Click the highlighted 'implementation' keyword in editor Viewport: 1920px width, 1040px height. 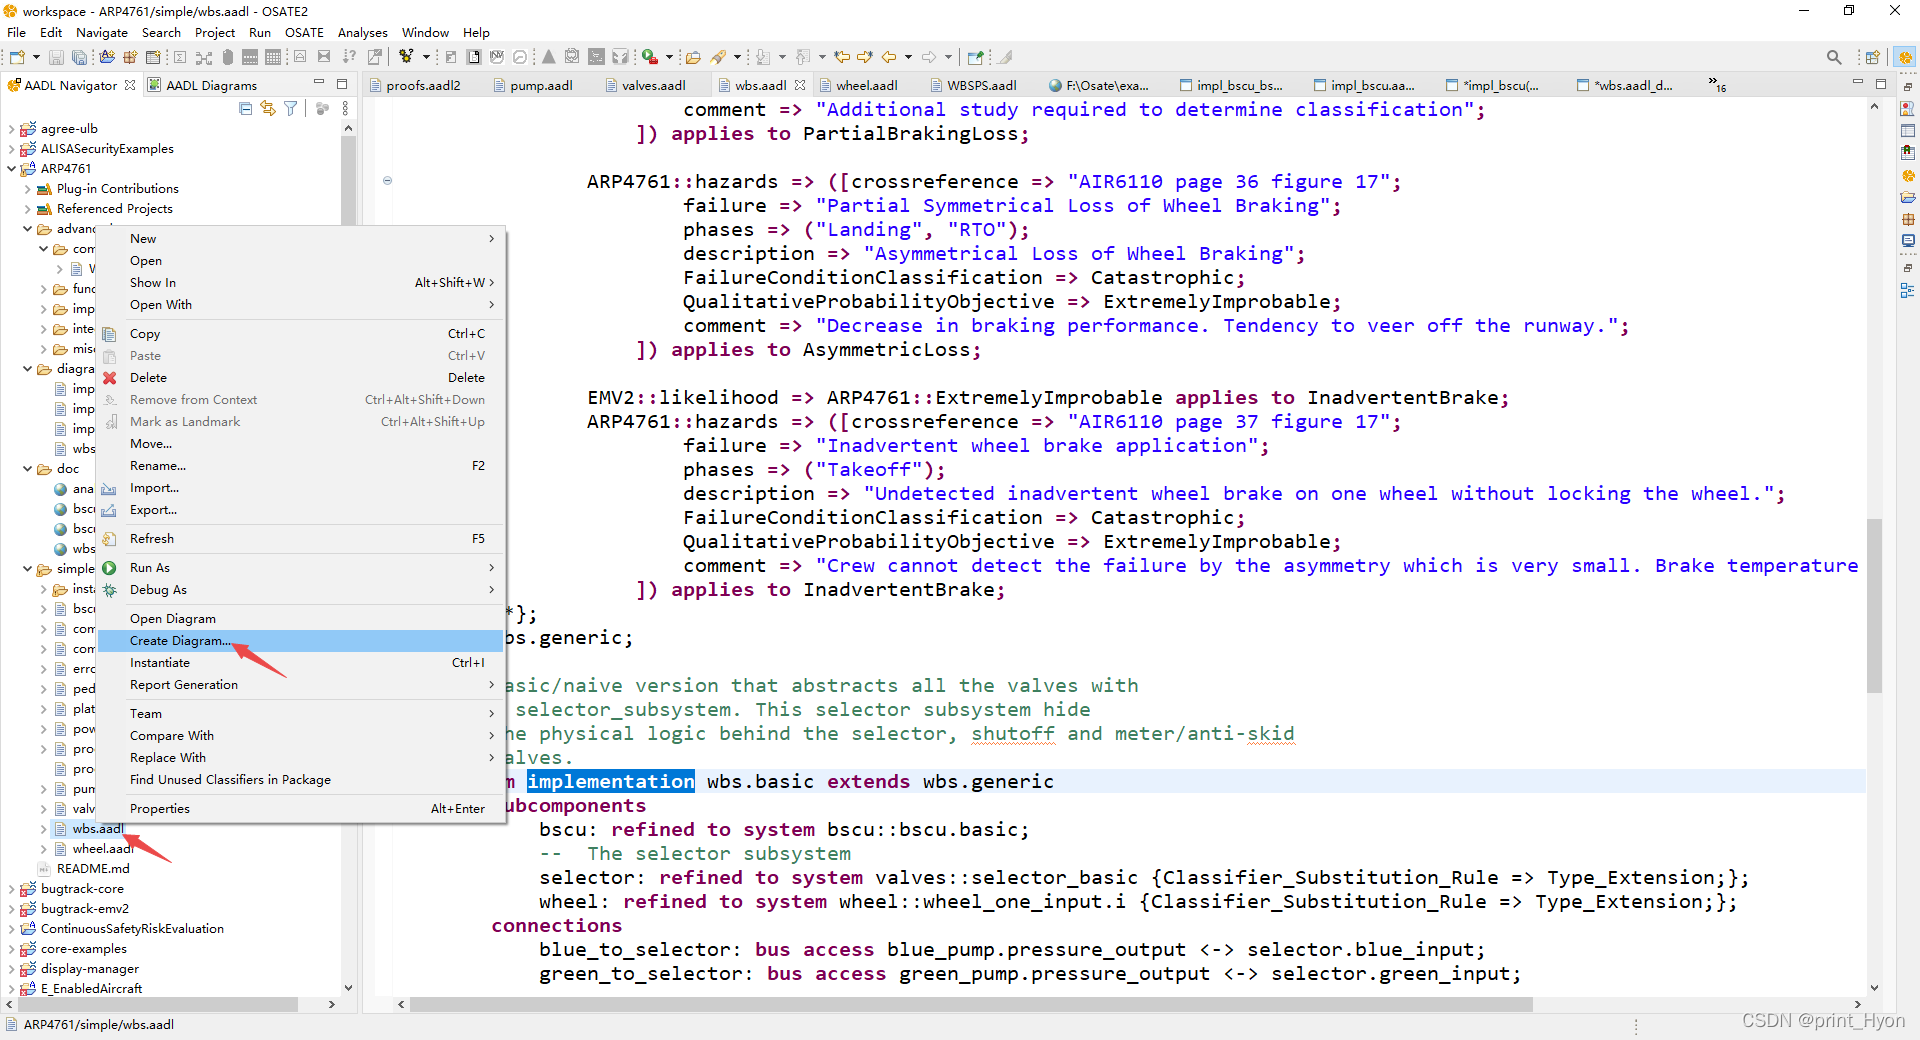point(611,782)
